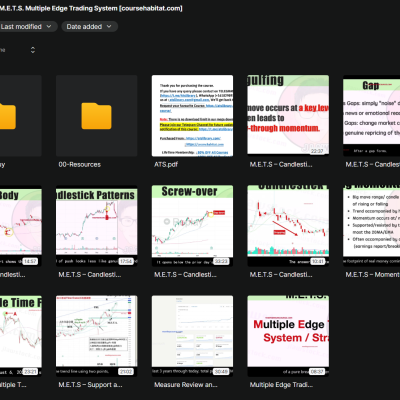Open the Gap candlestick video thumbnail

371,115
